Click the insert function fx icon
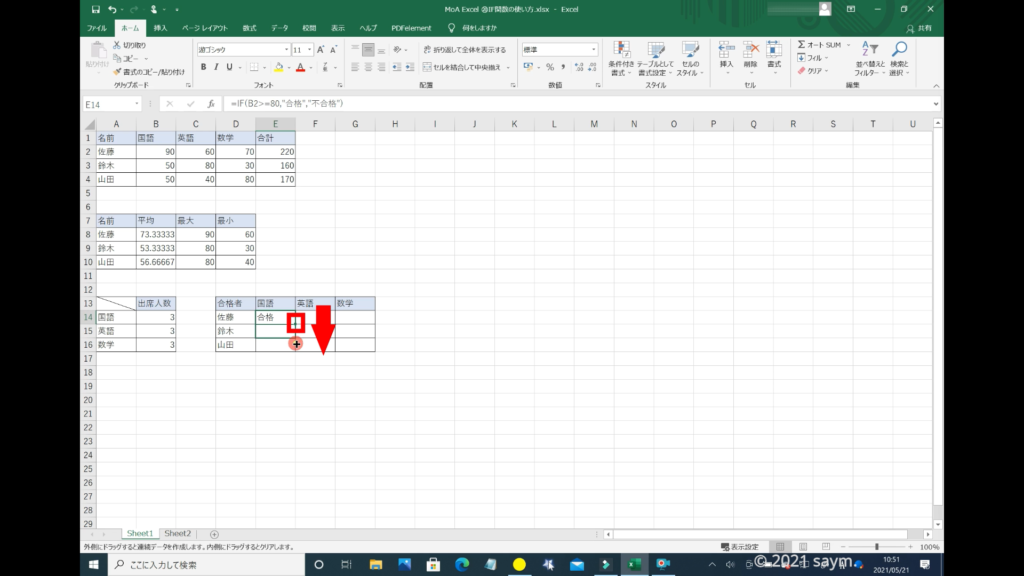 click(x=211, y=104)
